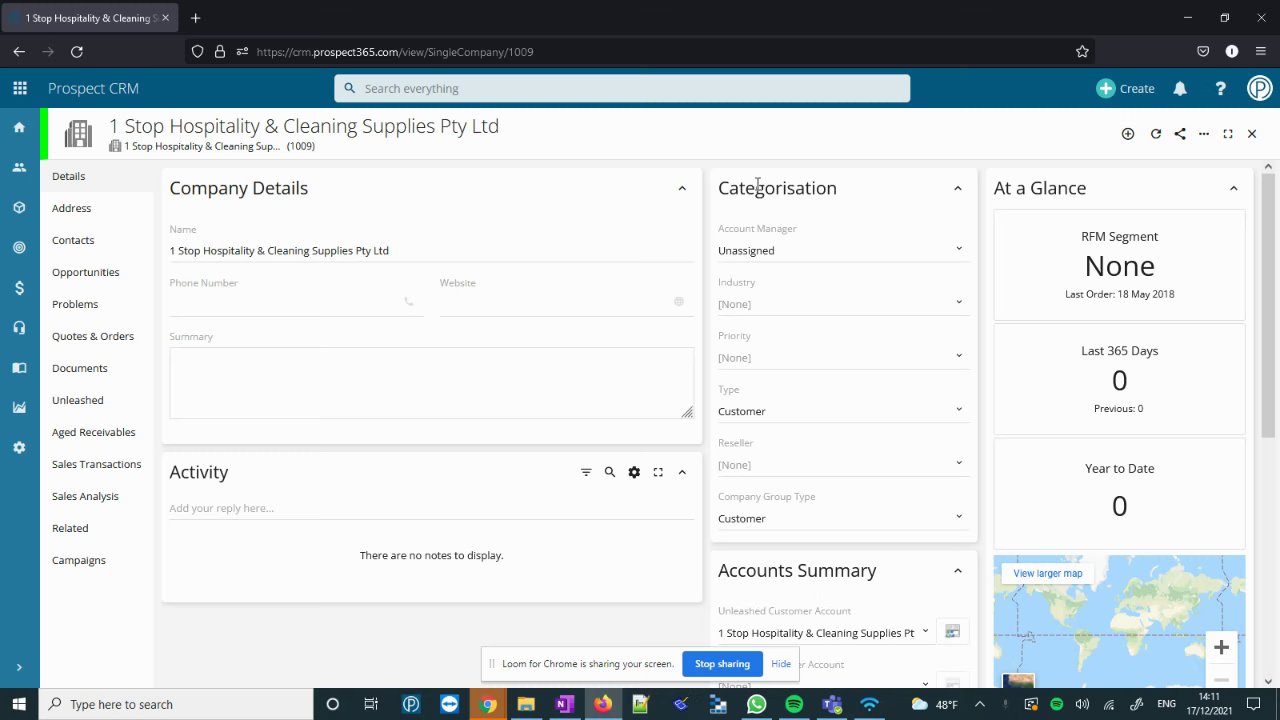Image resolution: width=1280 pixels, height=720 pixels.
Task: Open the Type dropdown
Action: (842, 411)
